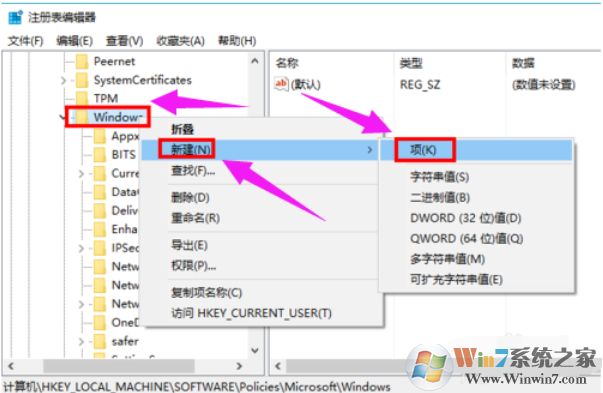Open the 收藏夹(A) menu

tap(180, 41)
